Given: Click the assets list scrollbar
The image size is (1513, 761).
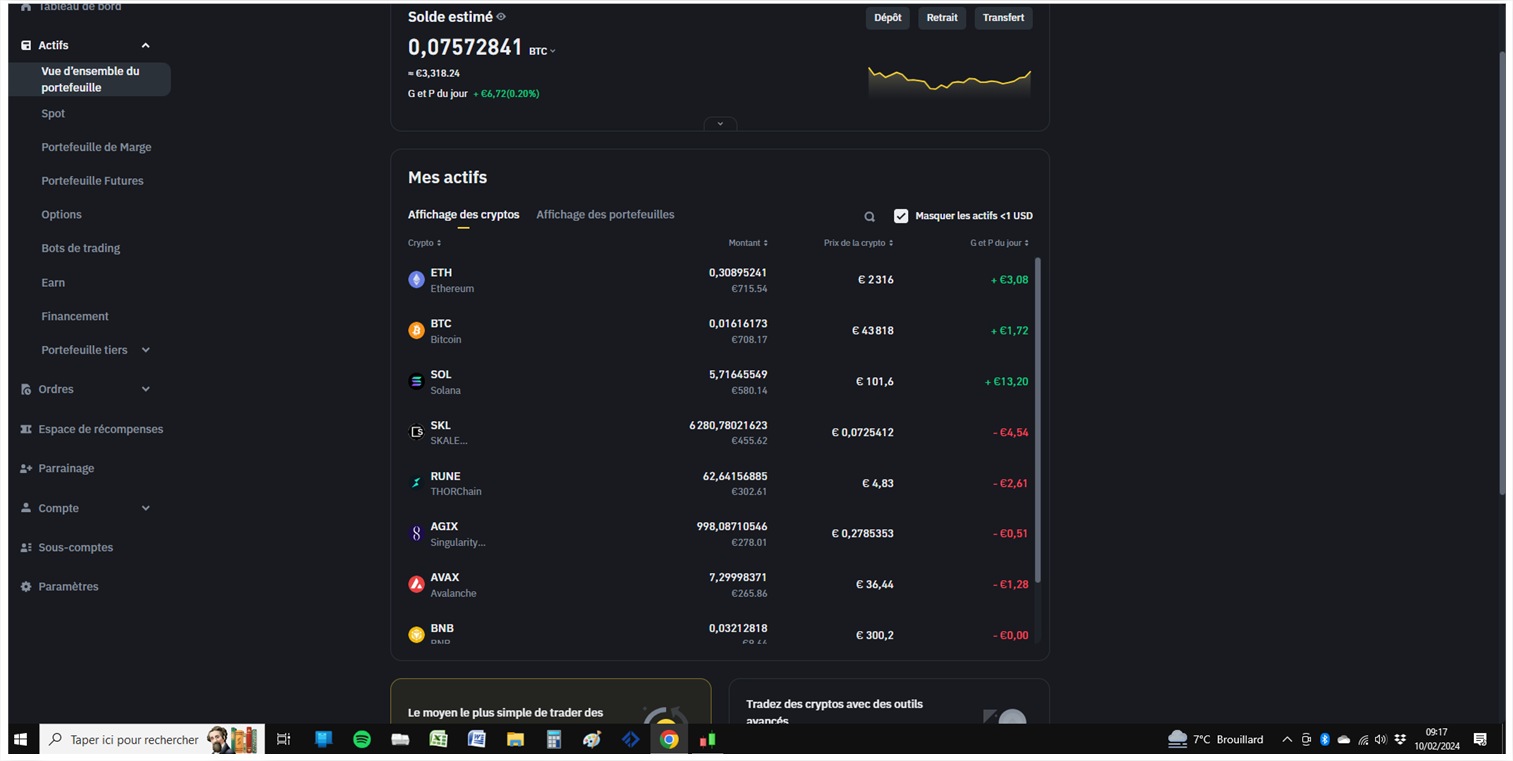Looking at the screenshot, I should click(1037, 420).
